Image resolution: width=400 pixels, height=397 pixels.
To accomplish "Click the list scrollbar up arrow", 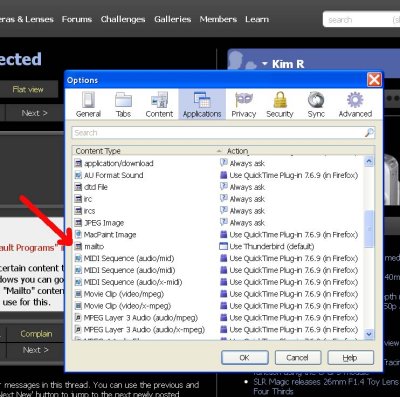I will point(369,162).
